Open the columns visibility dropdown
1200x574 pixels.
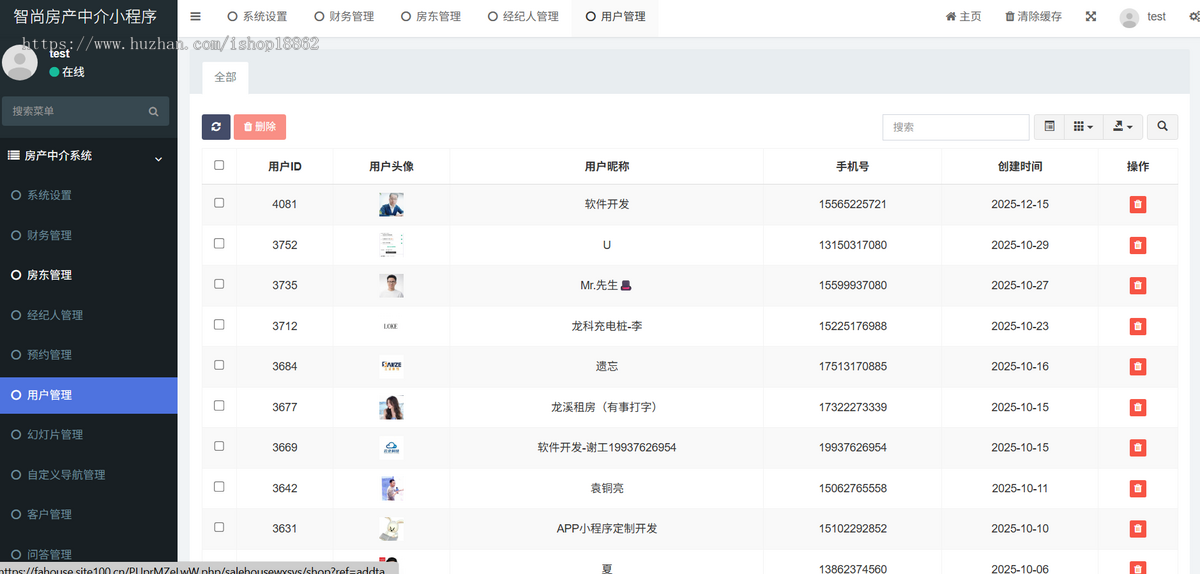click(1083, 127)
